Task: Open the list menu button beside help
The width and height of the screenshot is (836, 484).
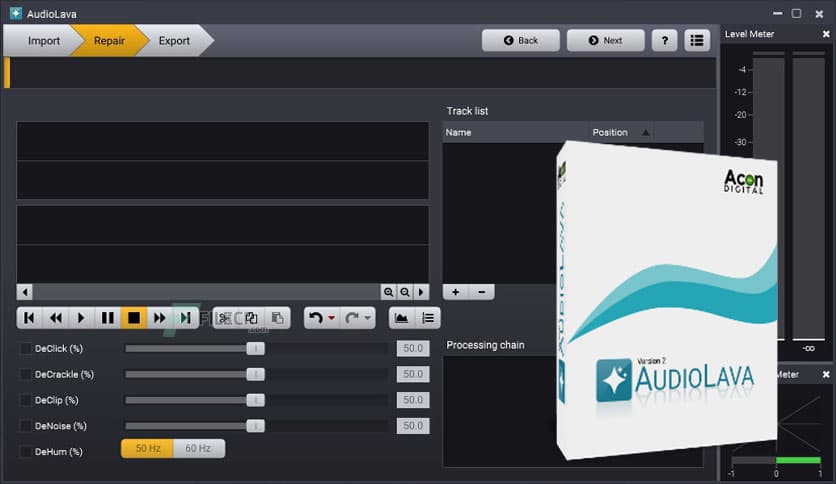Action: 697,41
